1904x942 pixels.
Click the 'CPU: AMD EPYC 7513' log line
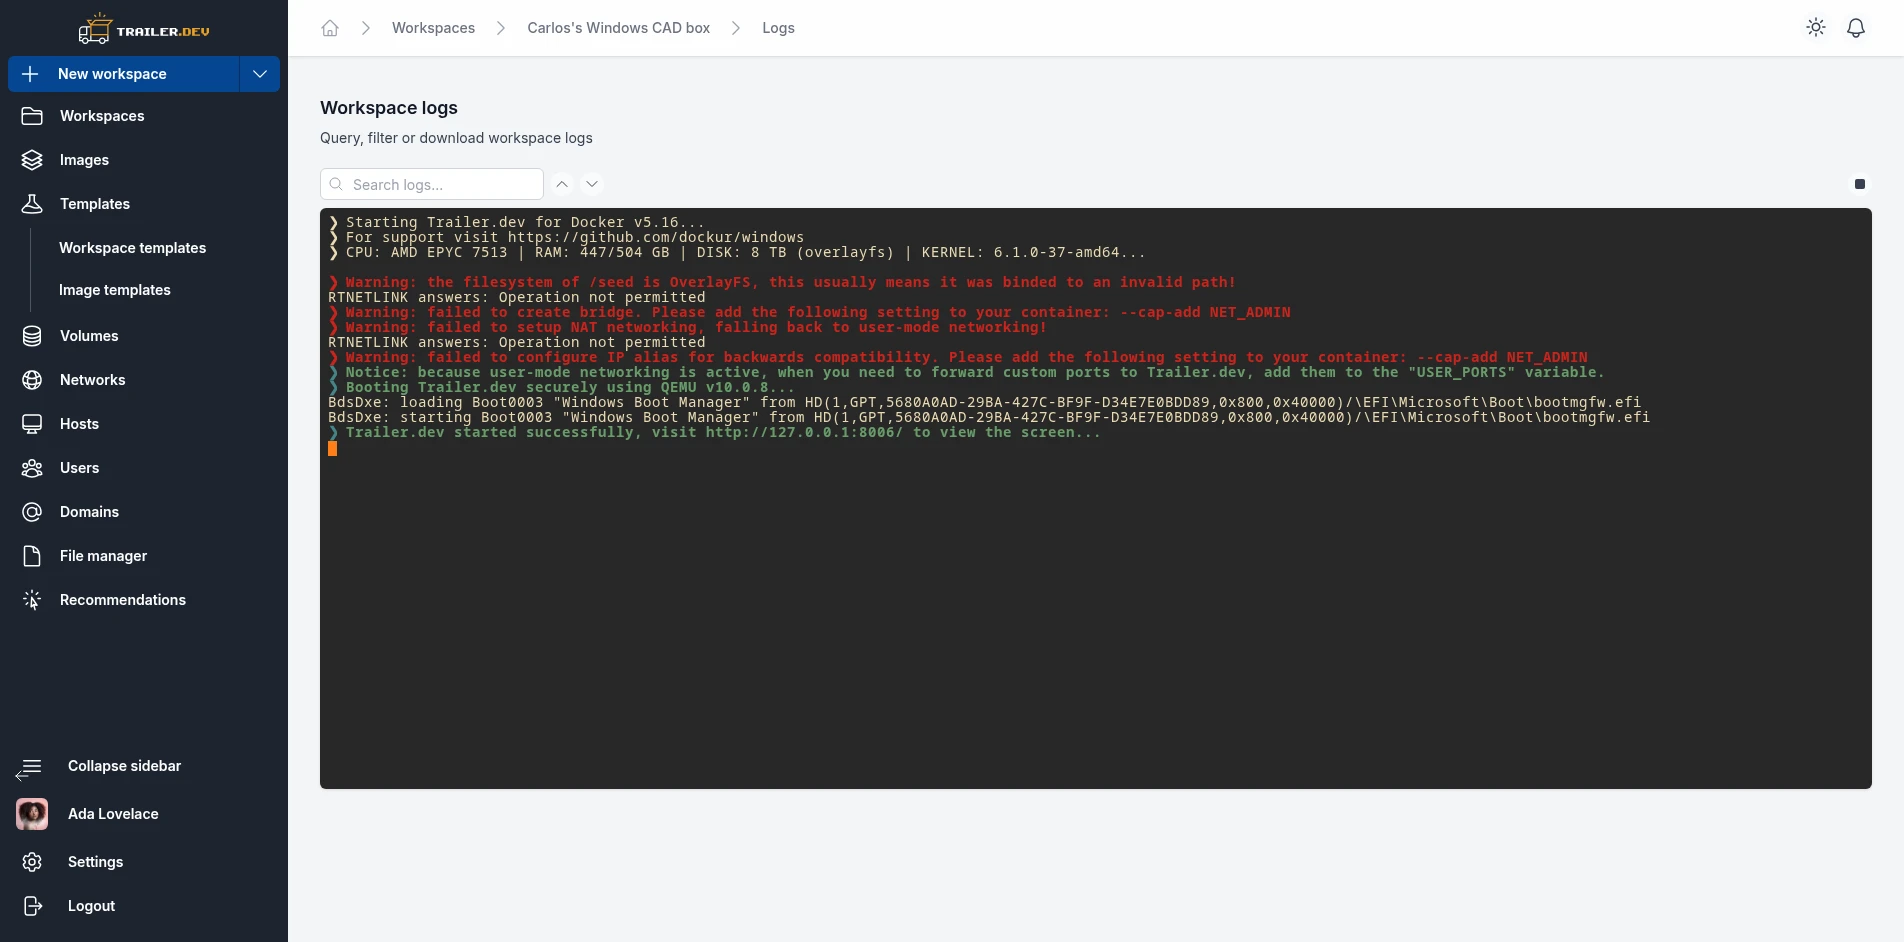[736, 252]
